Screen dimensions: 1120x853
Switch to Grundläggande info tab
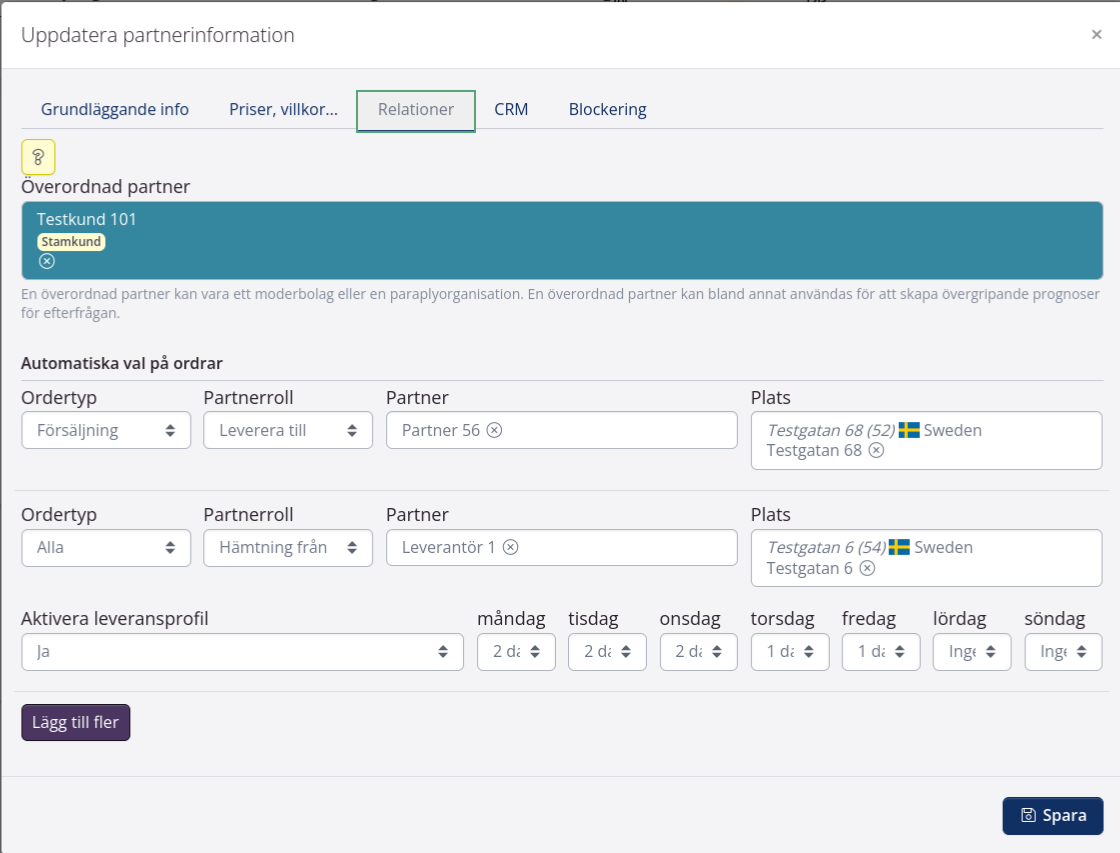pyautogui.click(x=115, y=110)
